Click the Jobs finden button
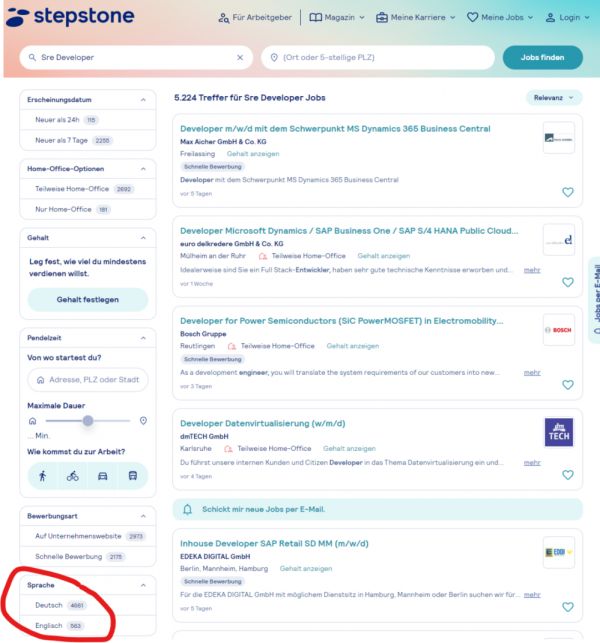 tap(542, 58)
